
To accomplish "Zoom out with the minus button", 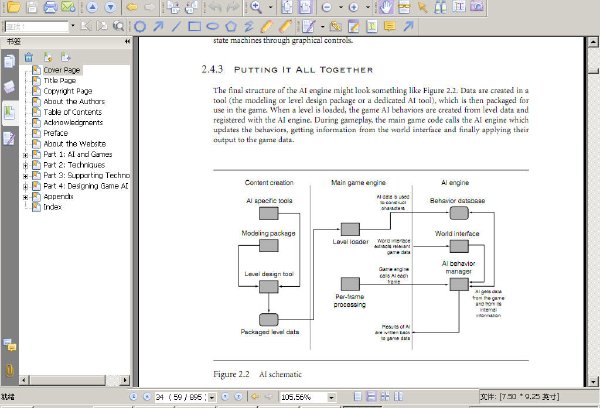I will coord(326,7).
